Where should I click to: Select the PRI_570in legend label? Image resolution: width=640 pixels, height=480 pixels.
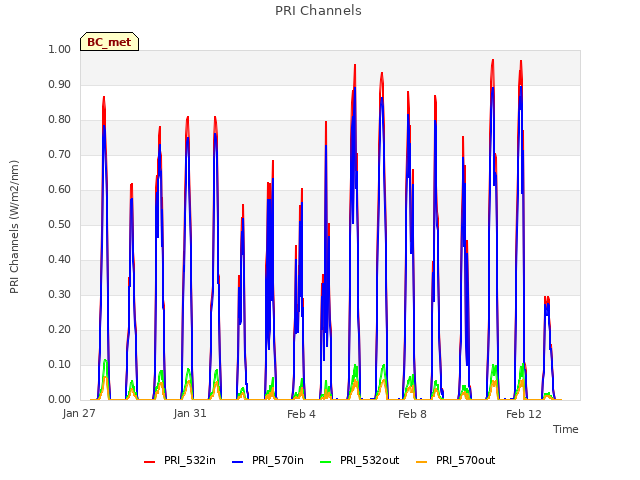tap(278, 461)
